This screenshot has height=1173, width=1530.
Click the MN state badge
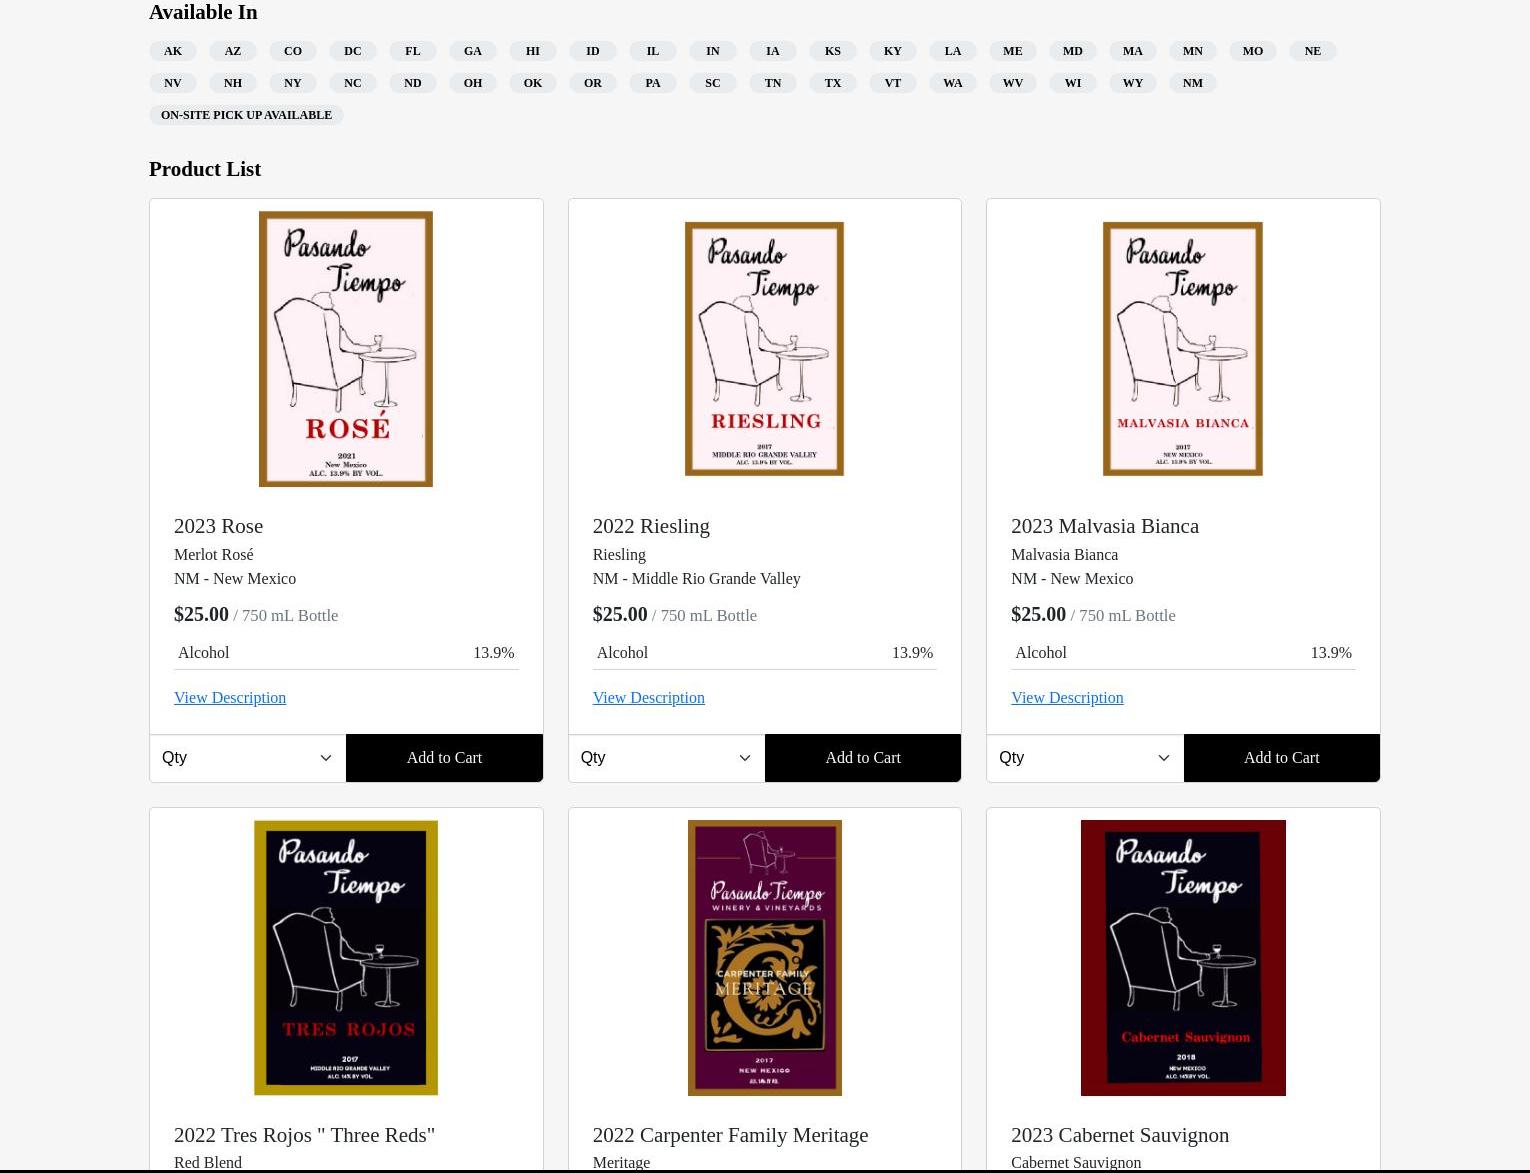1193,51
